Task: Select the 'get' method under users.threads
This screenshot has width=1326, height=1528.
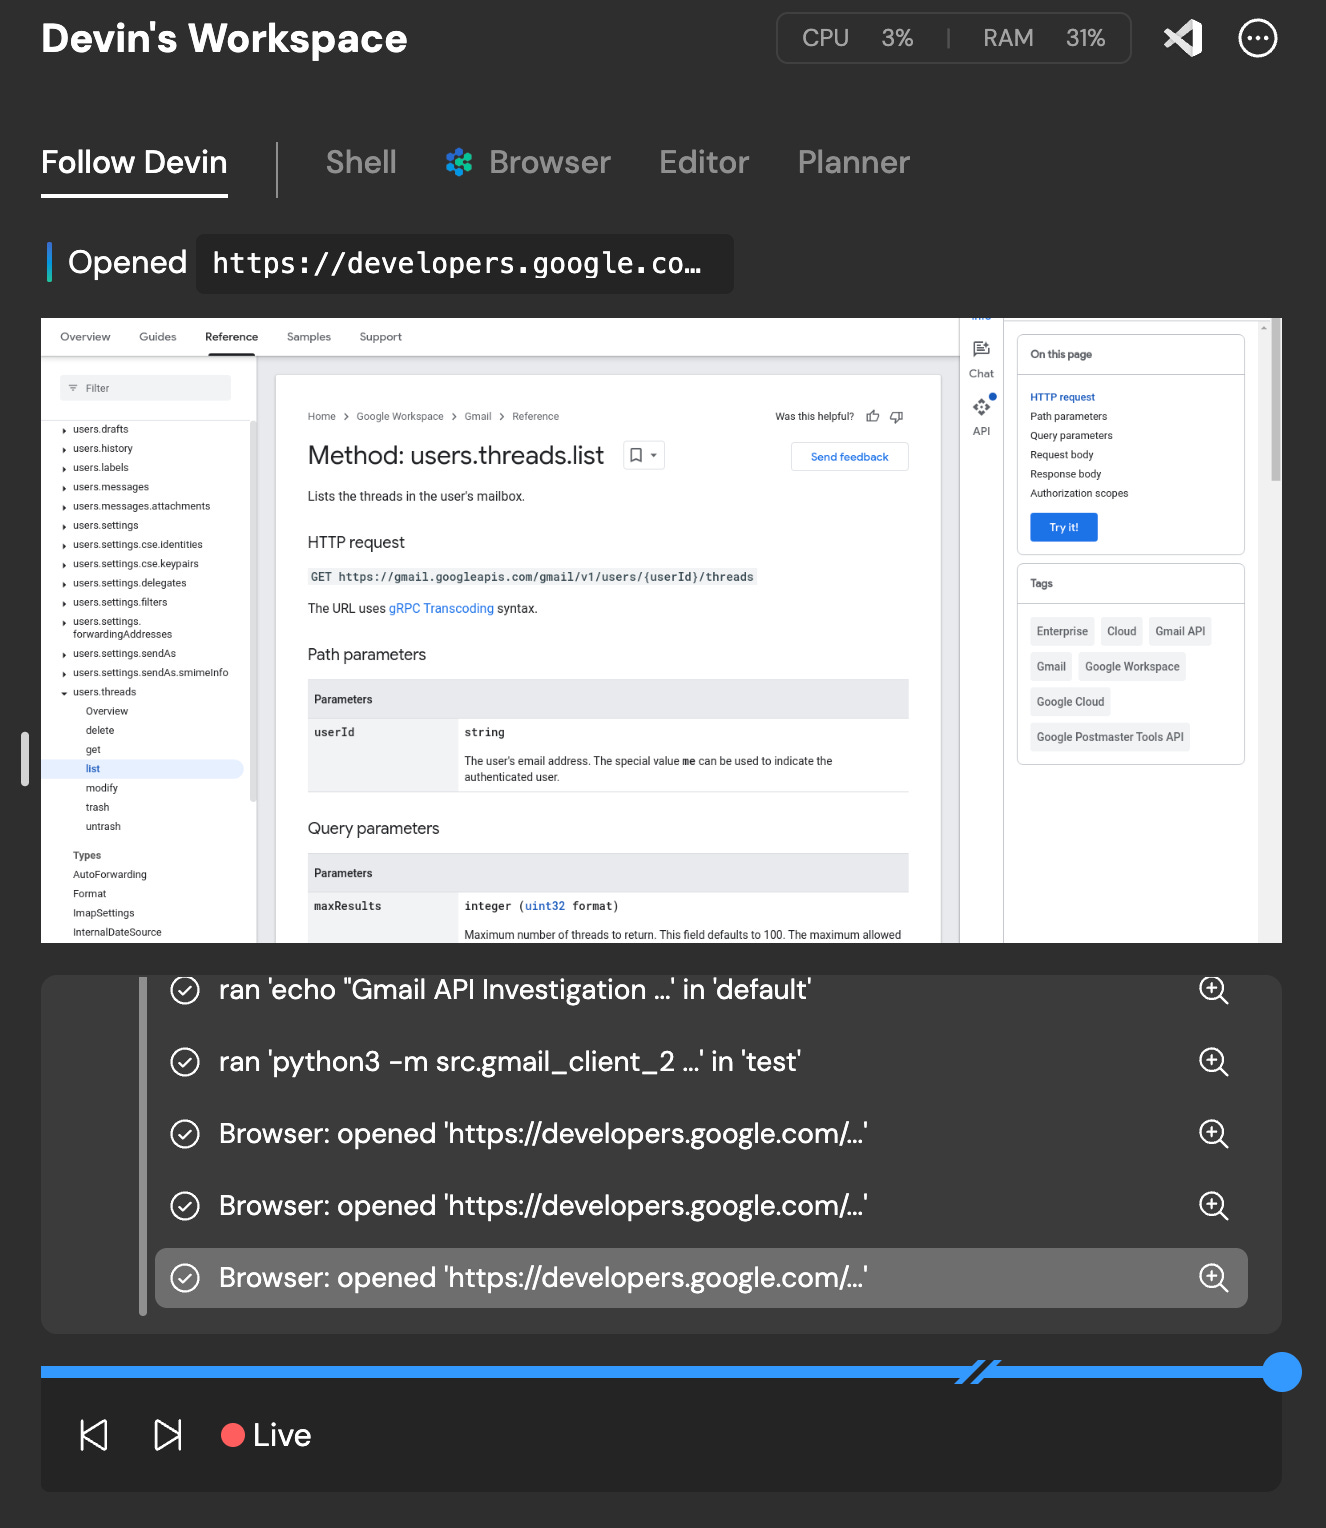Action: pos(93,750)
